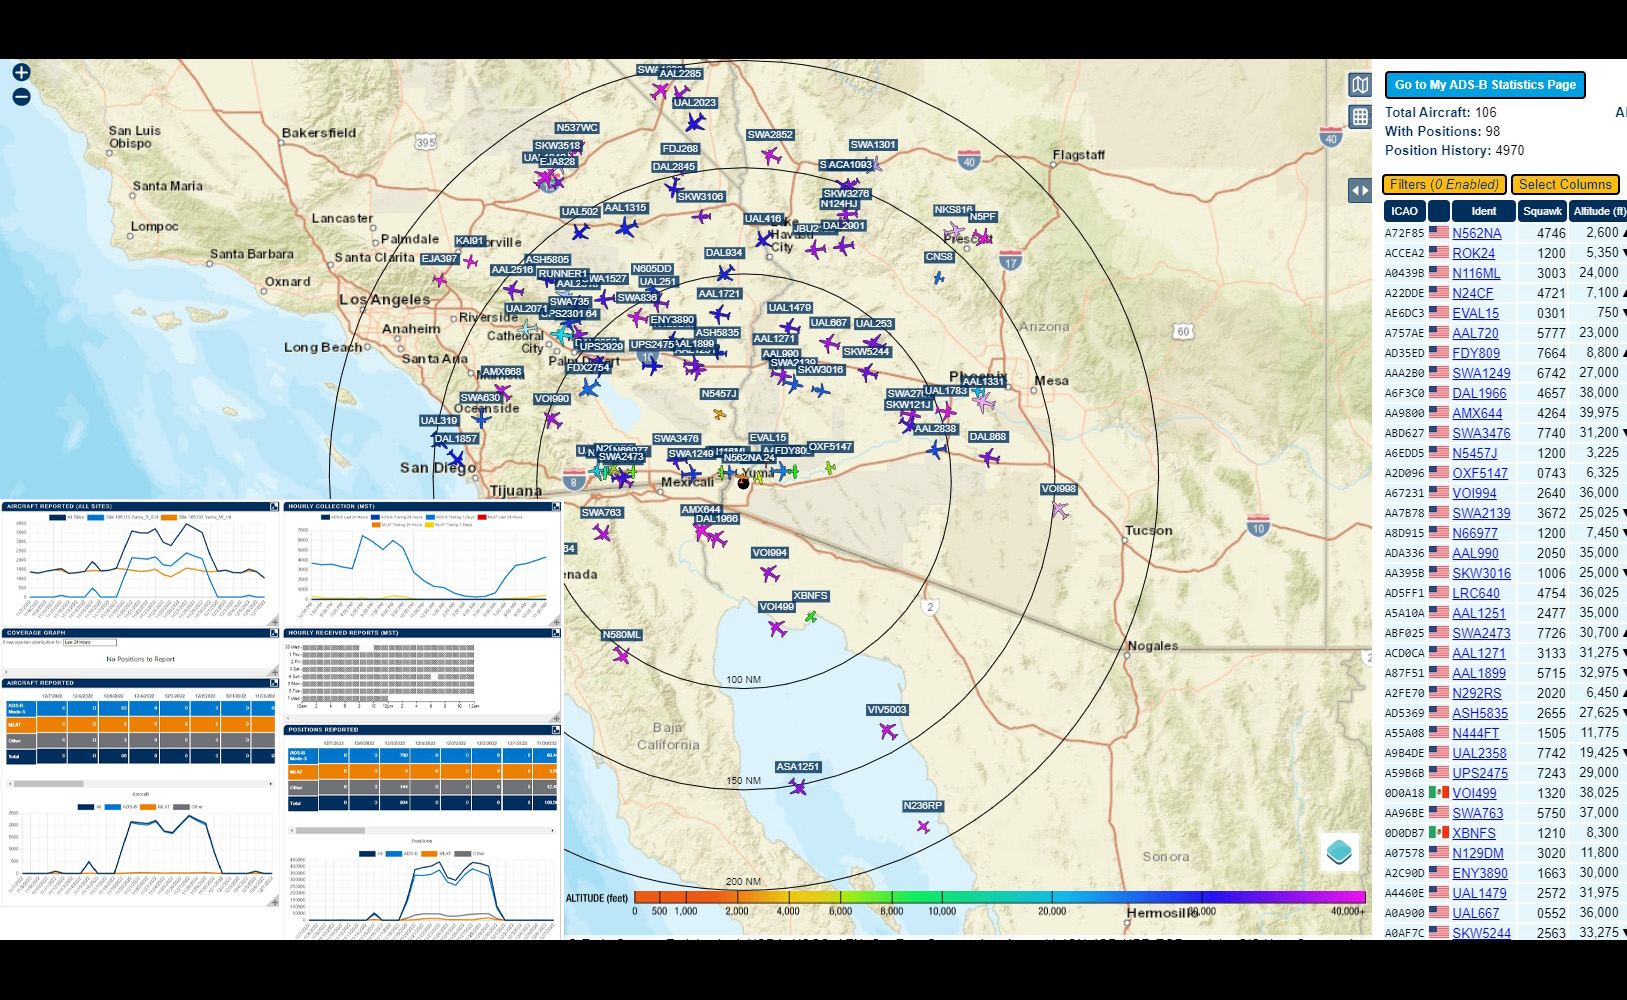Click the ADS-B Mode-S row in Positions Reported
This screenshot has width=1627, height=1000.
[423, 755]
